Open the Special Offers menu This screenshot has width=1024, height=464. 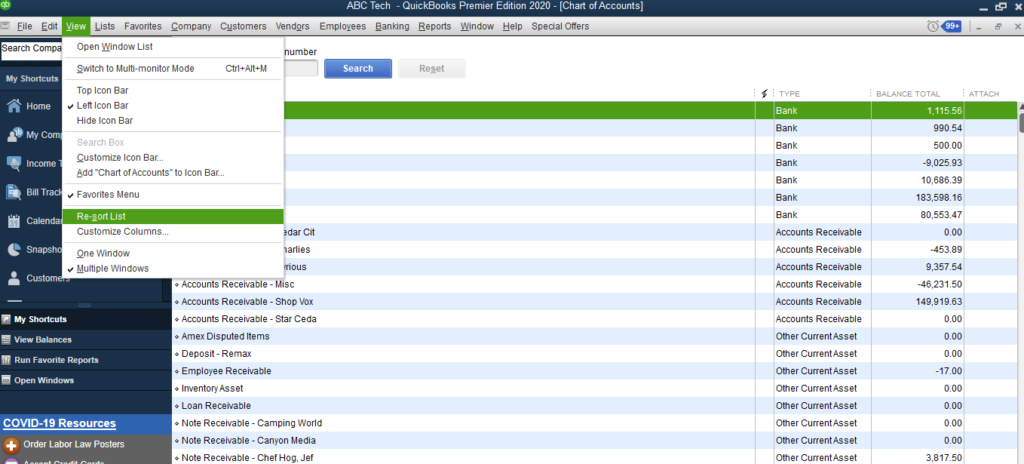tap(560, 26)
